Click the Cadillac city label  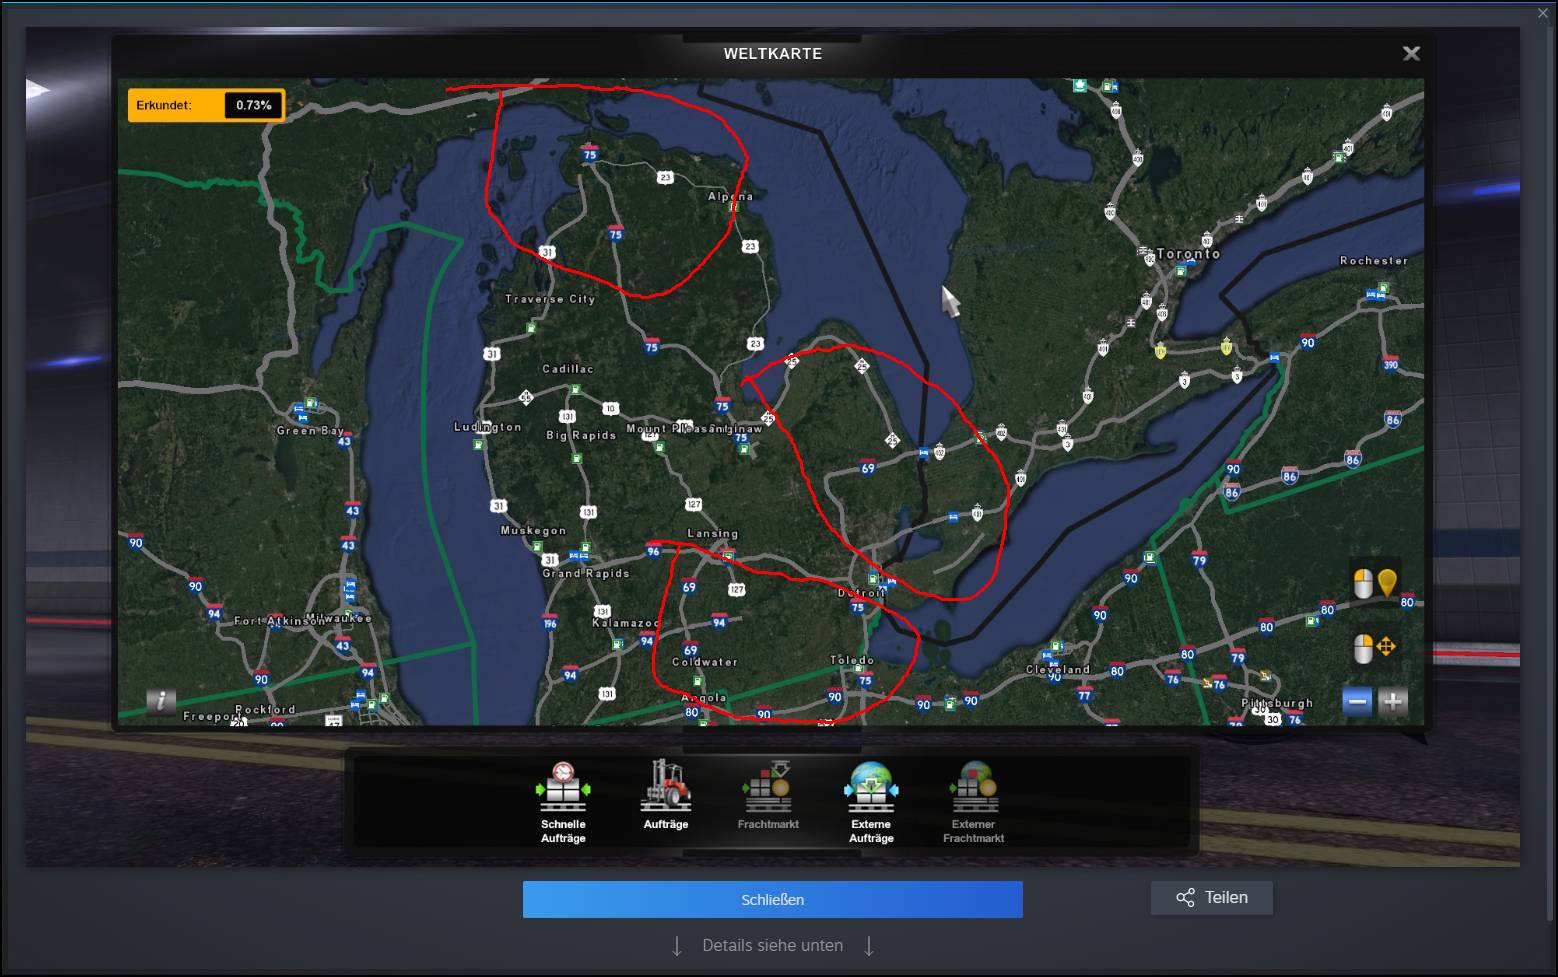567,369
